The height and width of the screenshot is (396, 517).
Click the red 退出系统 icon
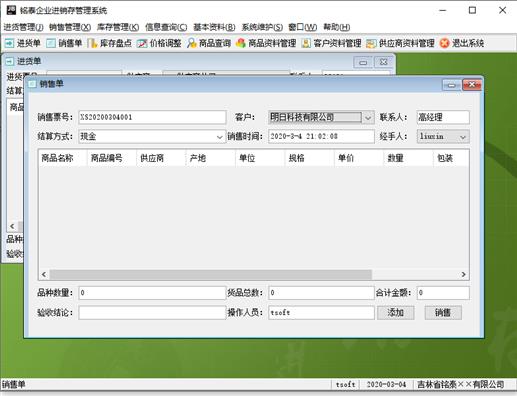(x=444, y=43)
